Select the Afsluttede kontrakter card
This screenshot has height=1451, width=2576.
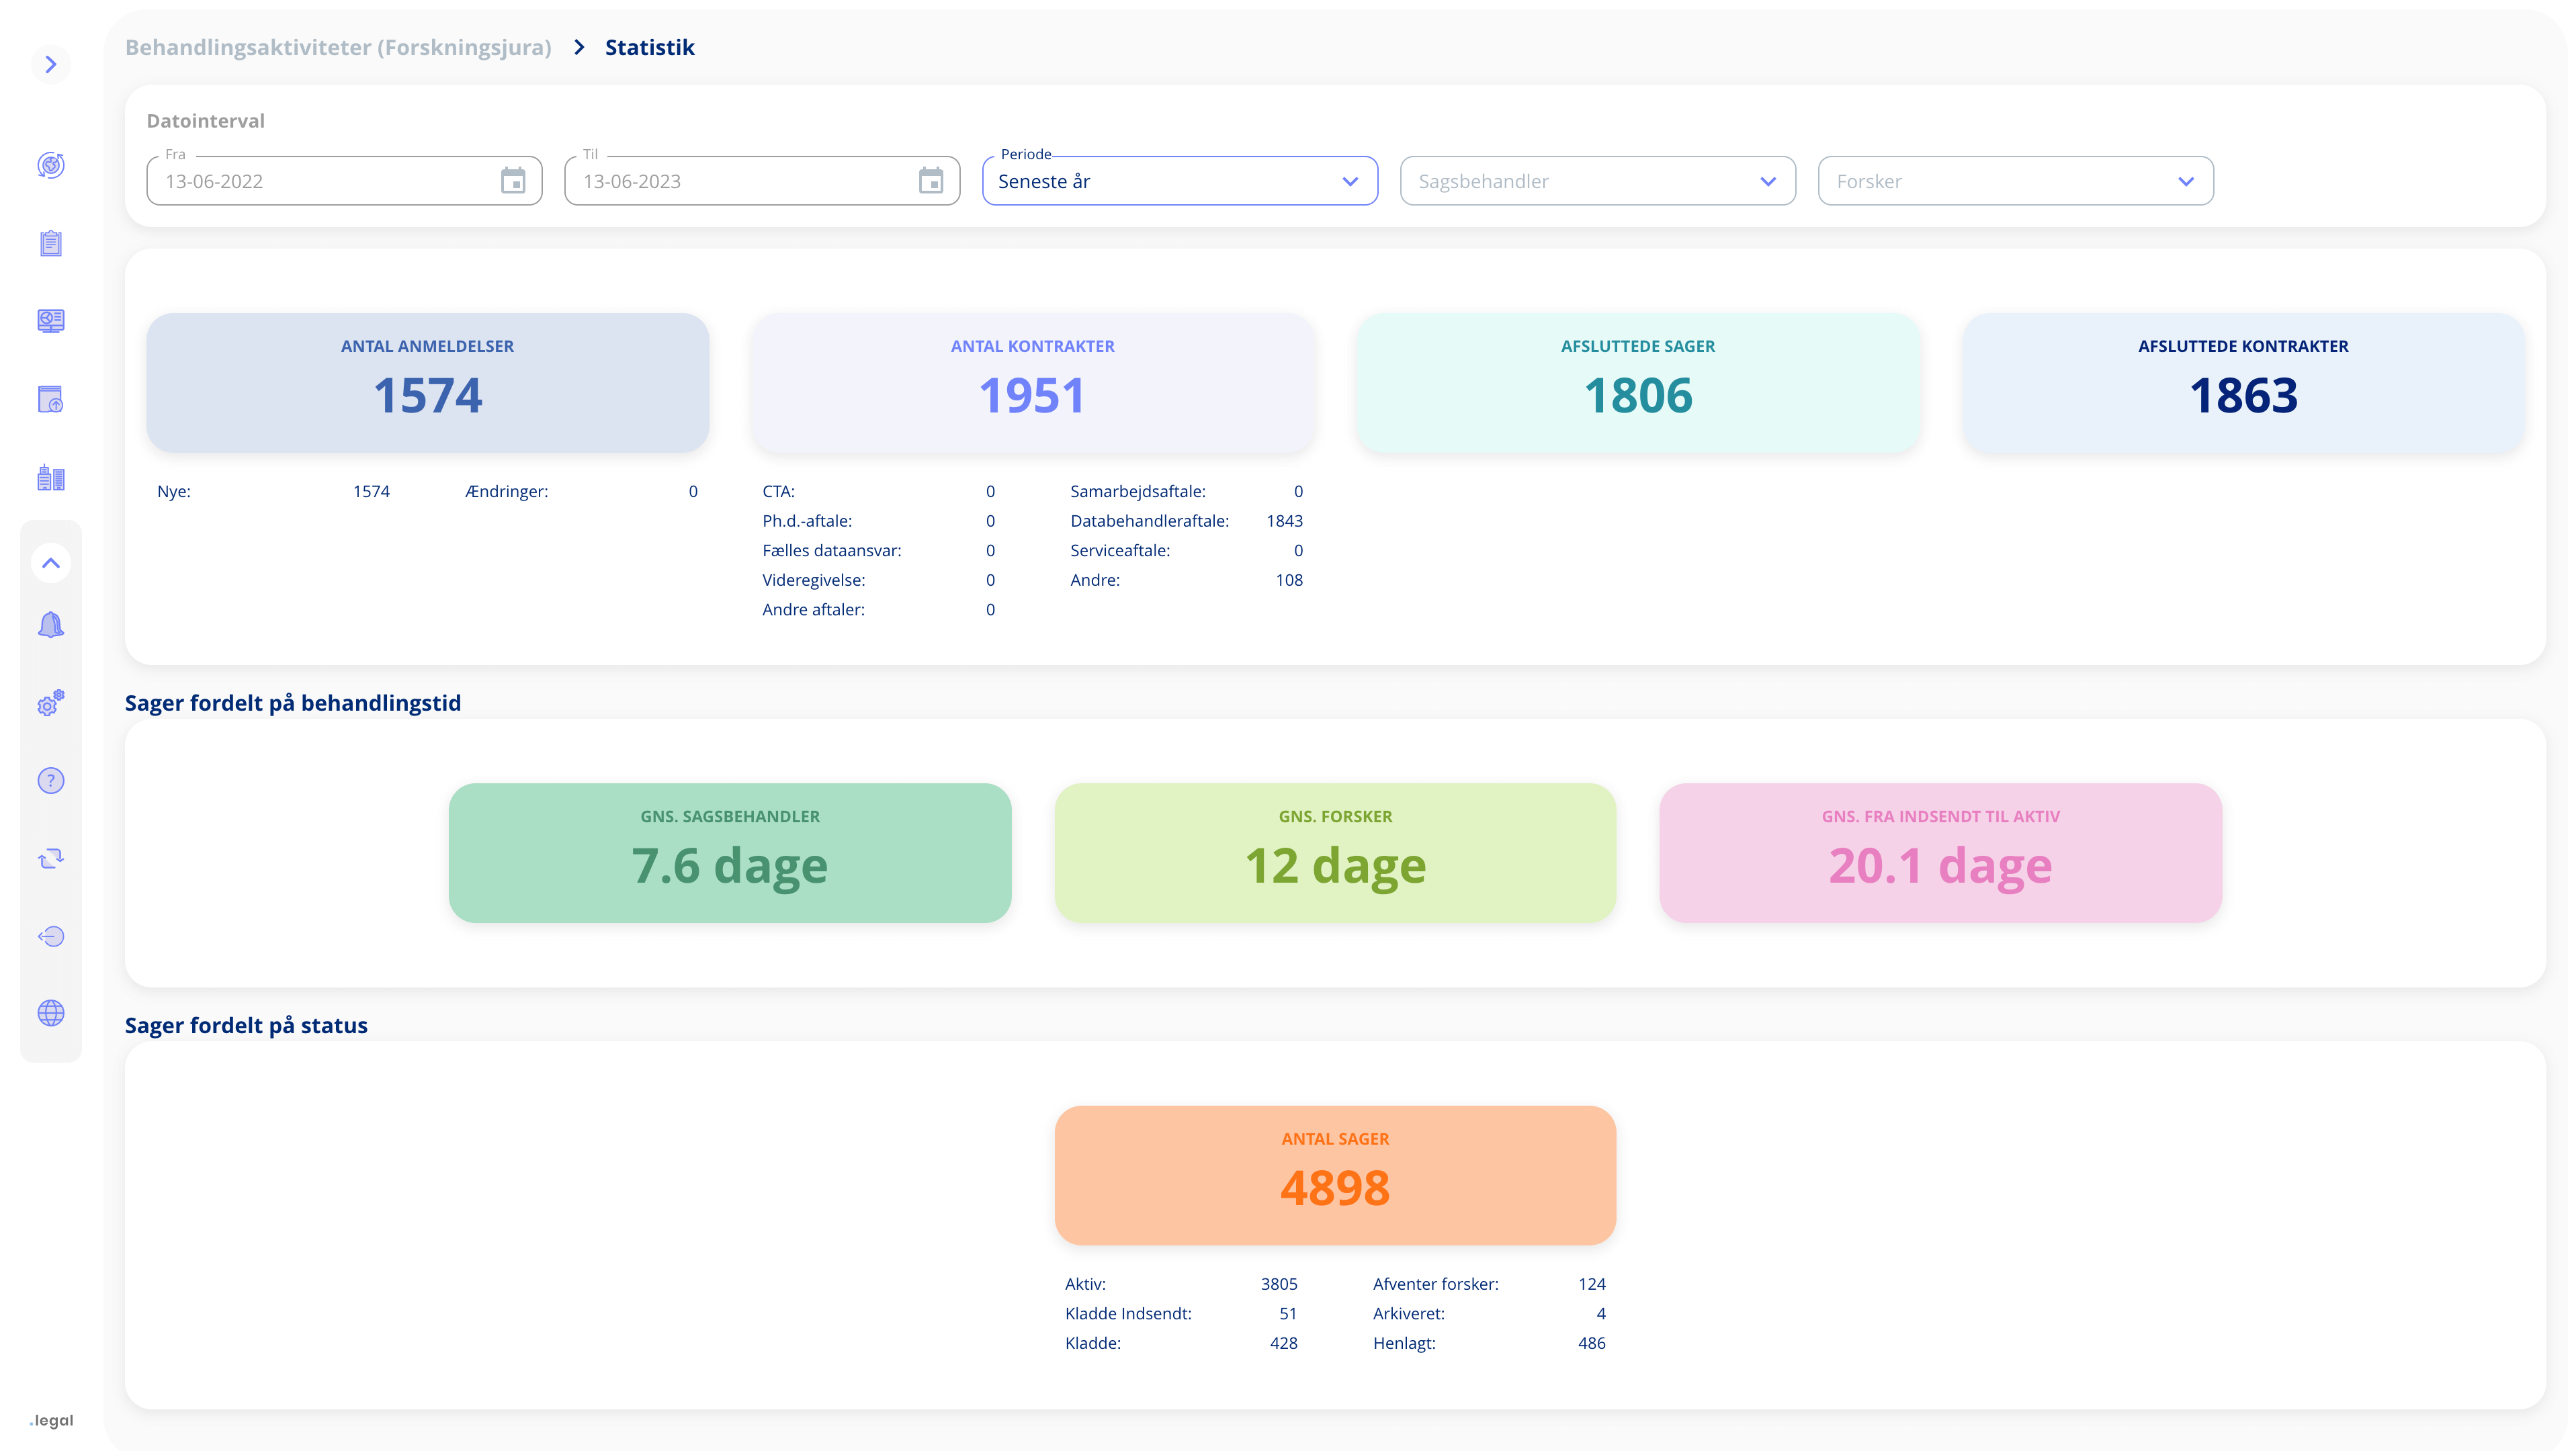[2244, 383]
